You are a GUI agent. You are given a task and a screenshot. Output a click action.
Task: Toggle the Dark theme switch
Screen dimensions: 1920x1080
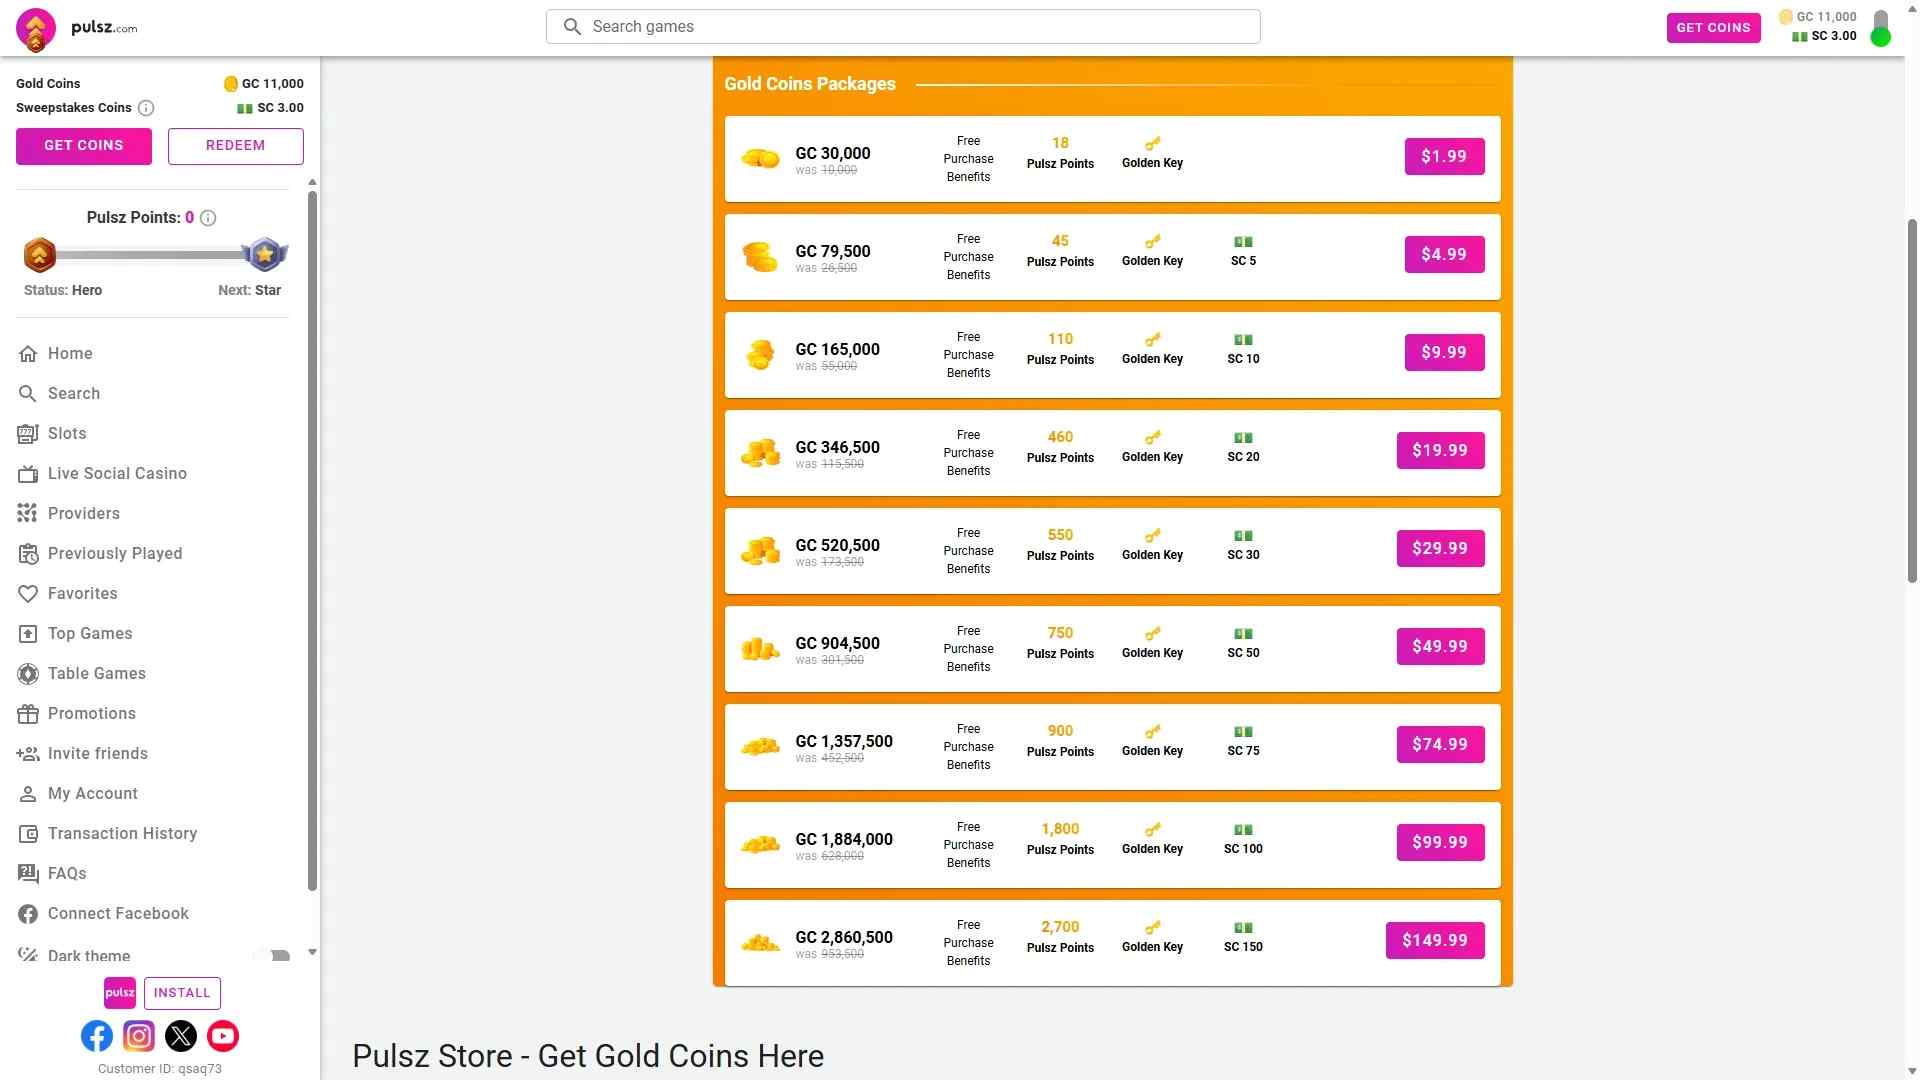click(273, 956)
